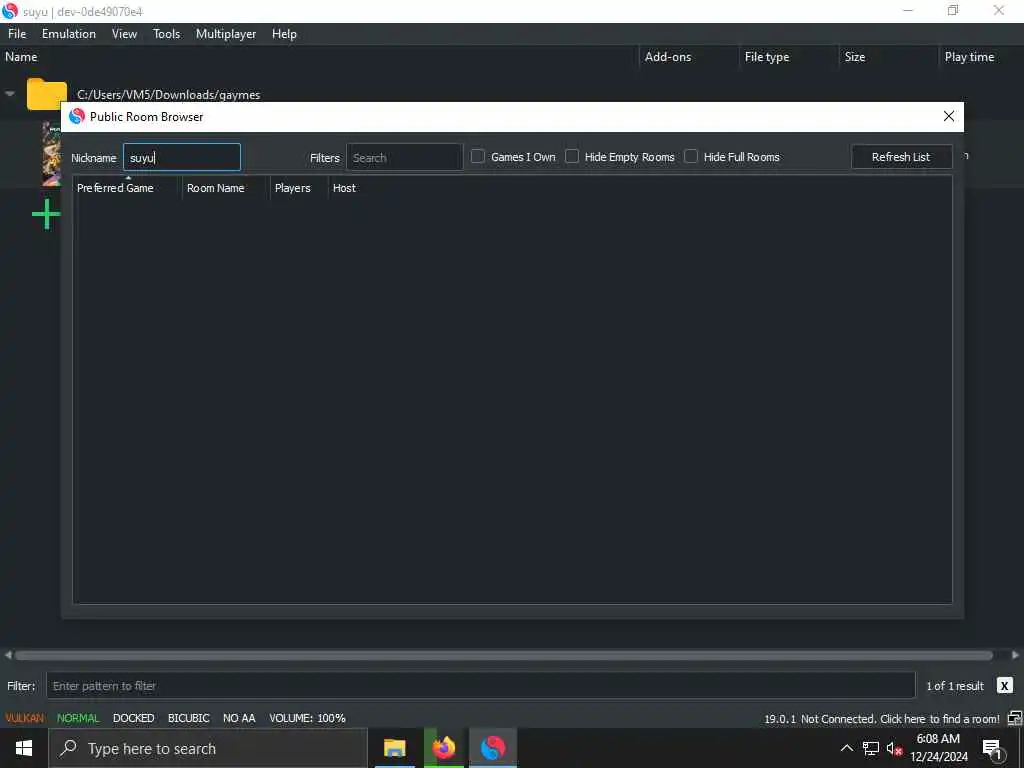This screenshot has height=768, width=1024.
Task: Click the VOLUME: 100% status button
Action: [308, 718]
